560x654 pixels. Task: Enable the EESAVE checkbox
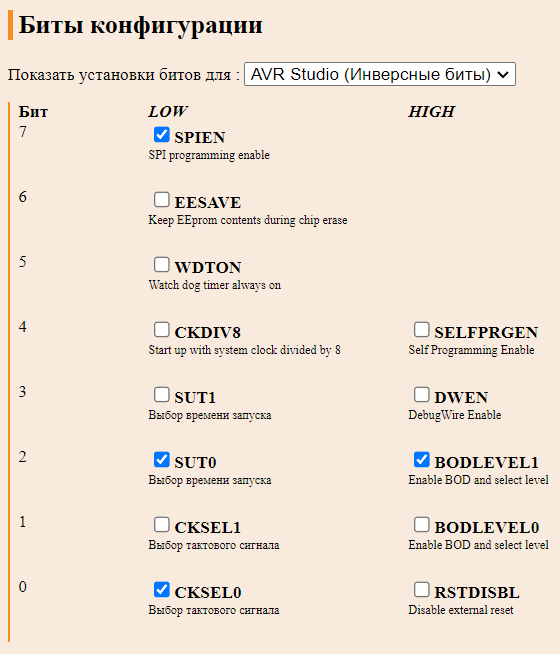pos(161,200)
